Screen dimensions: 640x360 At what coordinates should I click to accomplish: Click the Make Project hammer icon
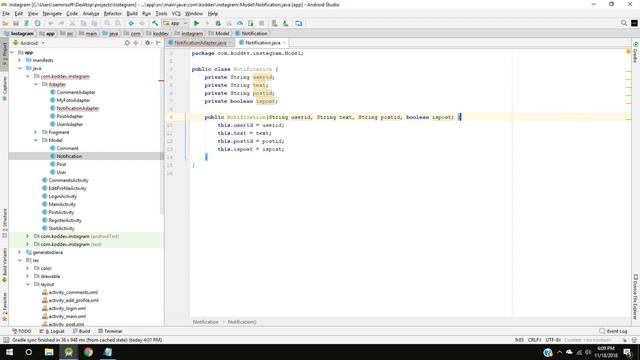155,23
